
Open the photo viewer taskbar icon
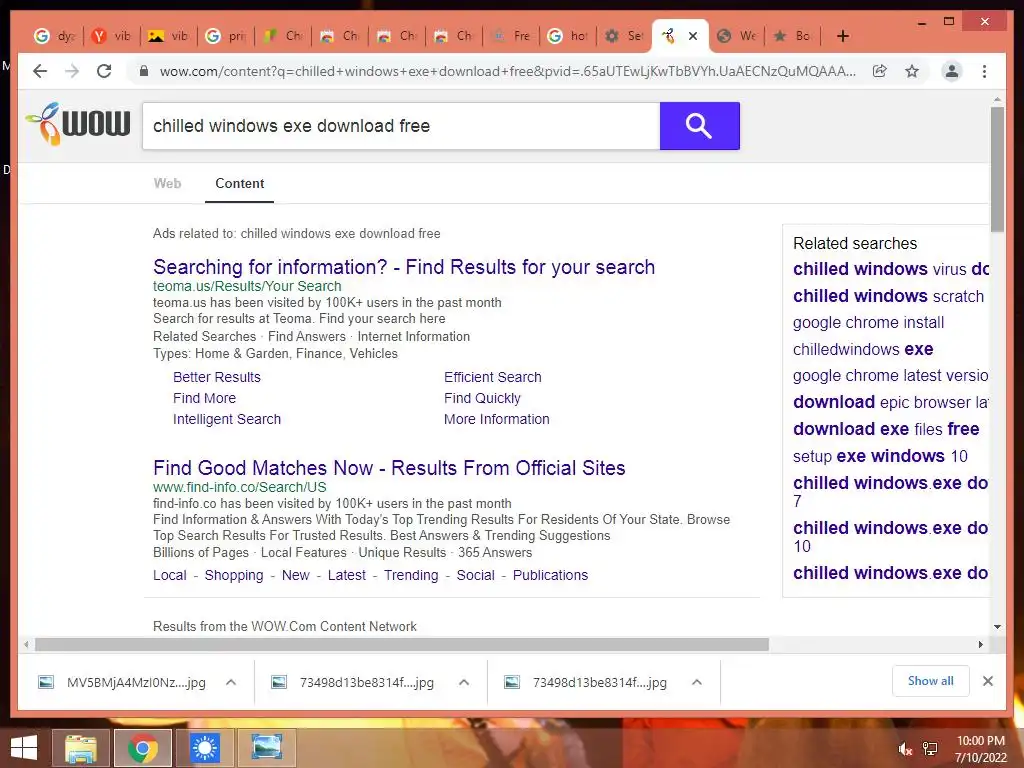[267, 748]
